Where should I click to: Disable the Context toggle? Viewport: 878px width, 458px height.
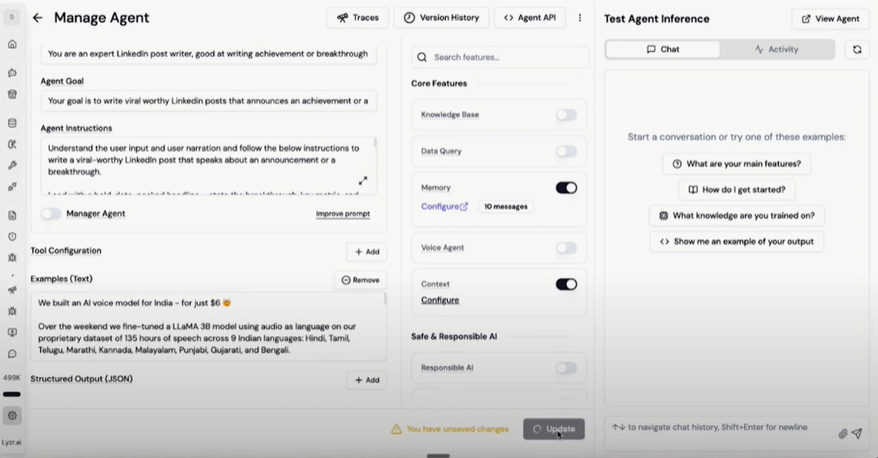566,284
